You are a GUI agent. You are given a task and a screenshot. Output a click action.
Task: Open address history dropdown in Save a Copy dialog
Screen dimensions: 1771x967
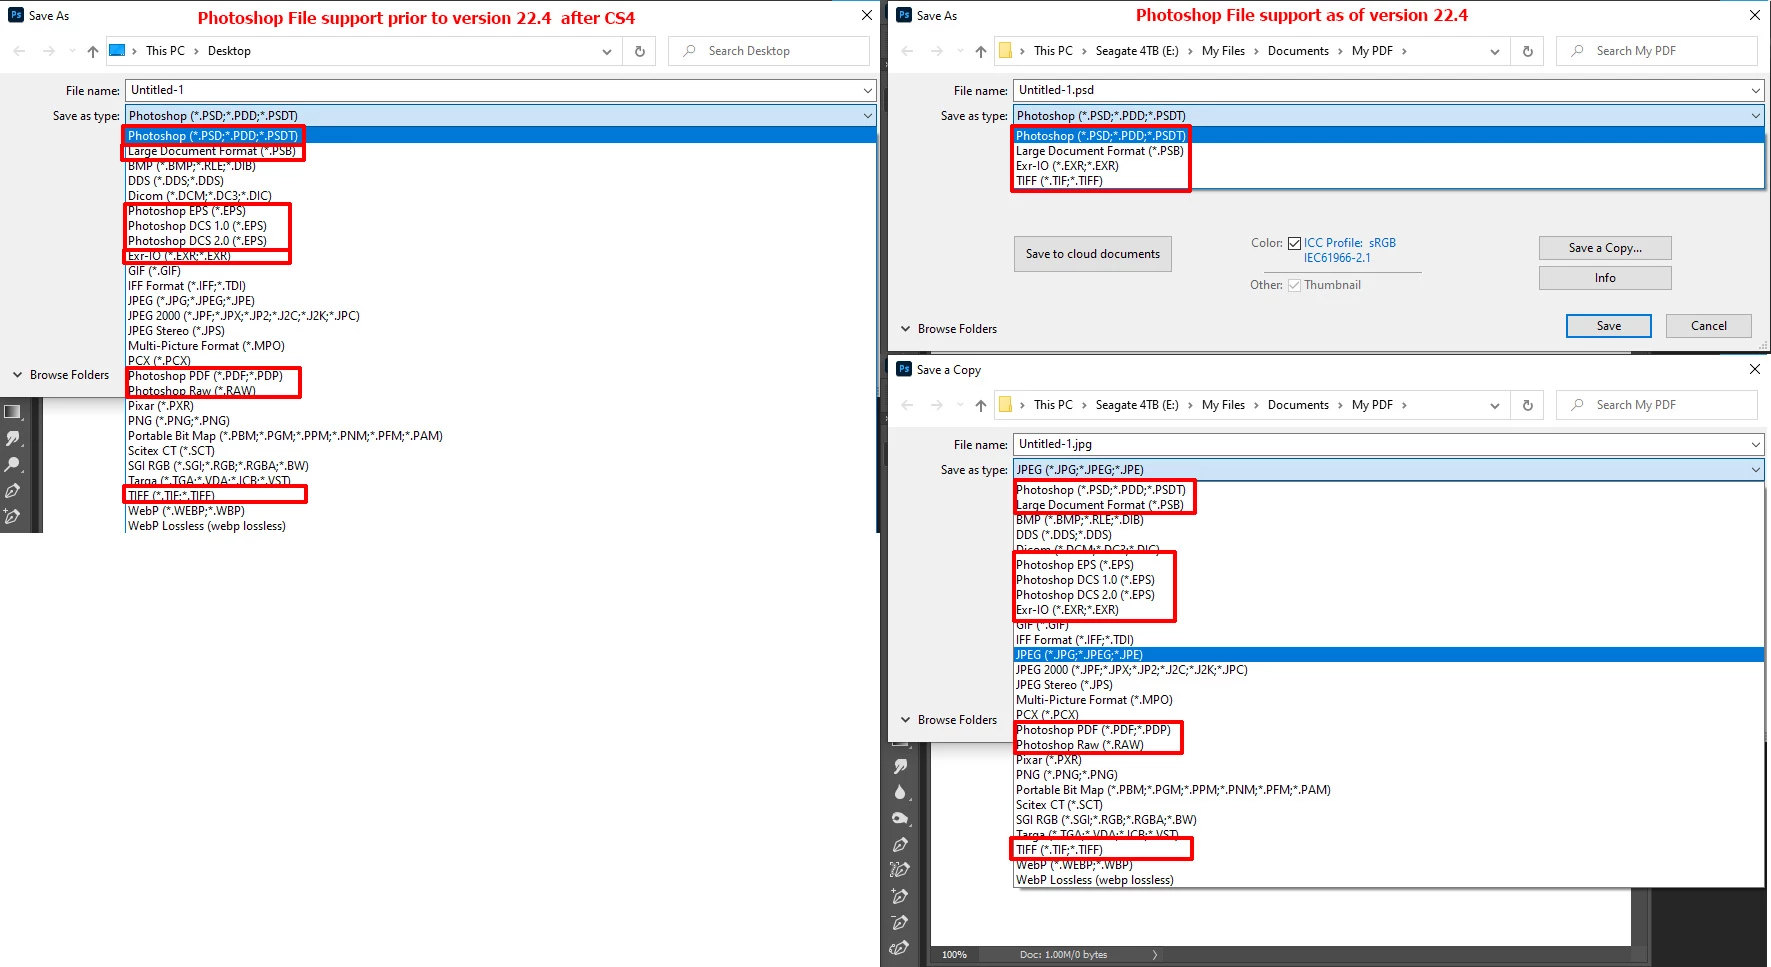pos(1494,405)
